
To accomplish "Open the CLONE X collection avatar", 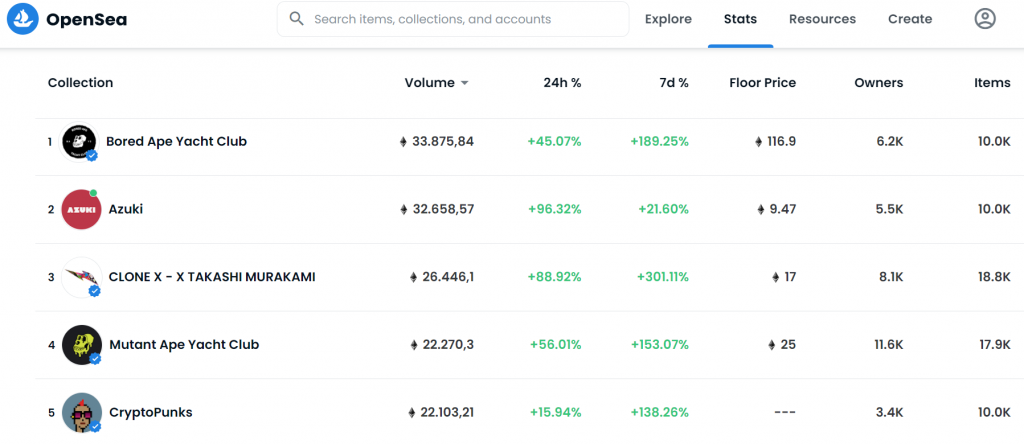I will pyautogui.click(x=82, y=278).
